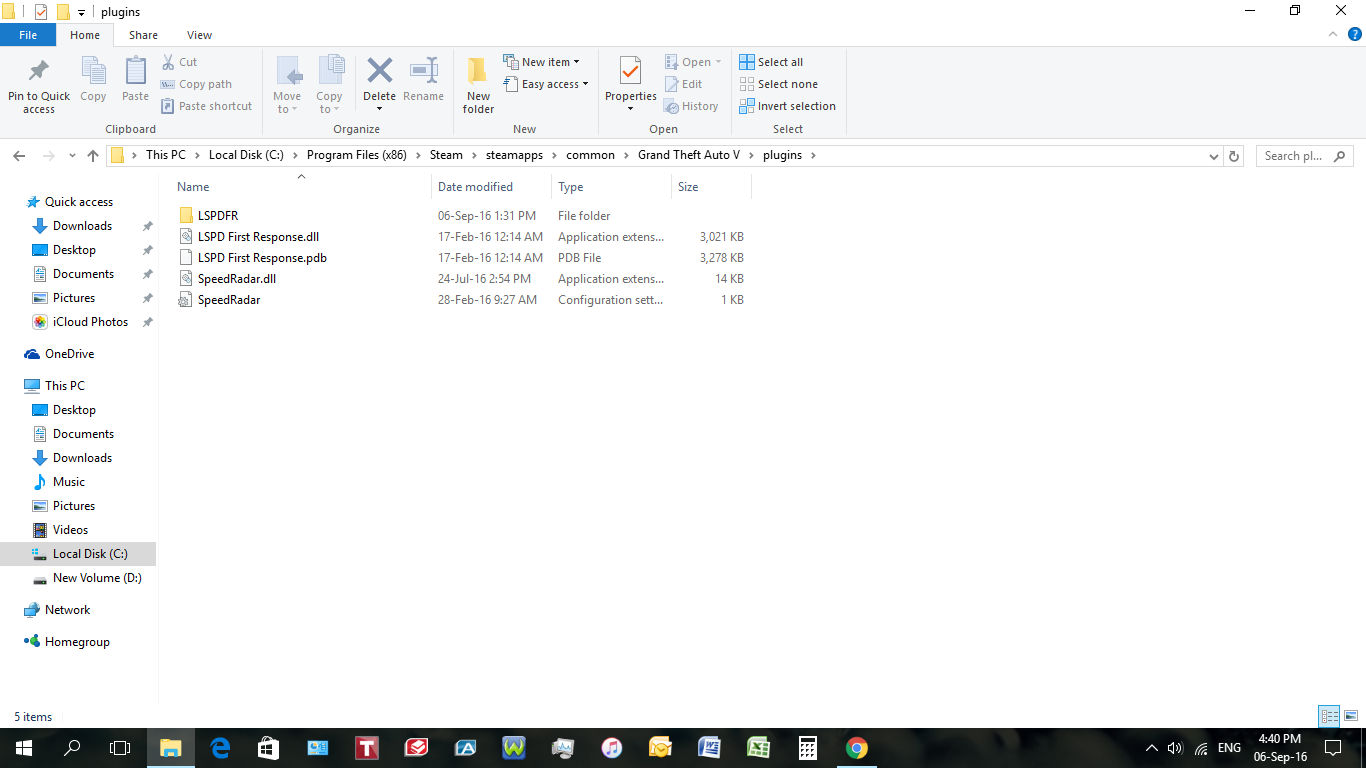
Task: Click the Rename ribbon icon
Action: pos(424,70)
